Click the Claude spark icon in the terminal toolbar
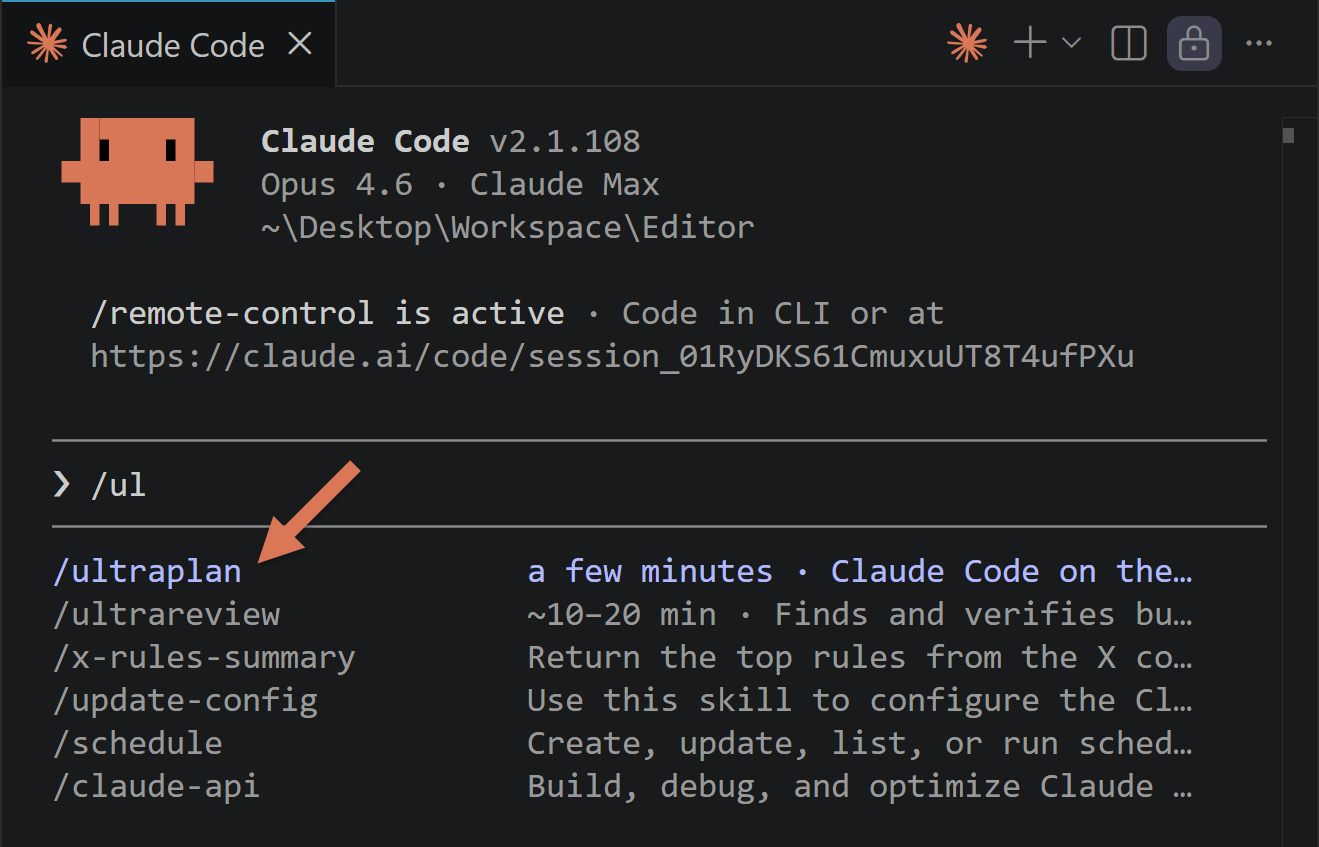The image size is (1319, 847). 965,43
